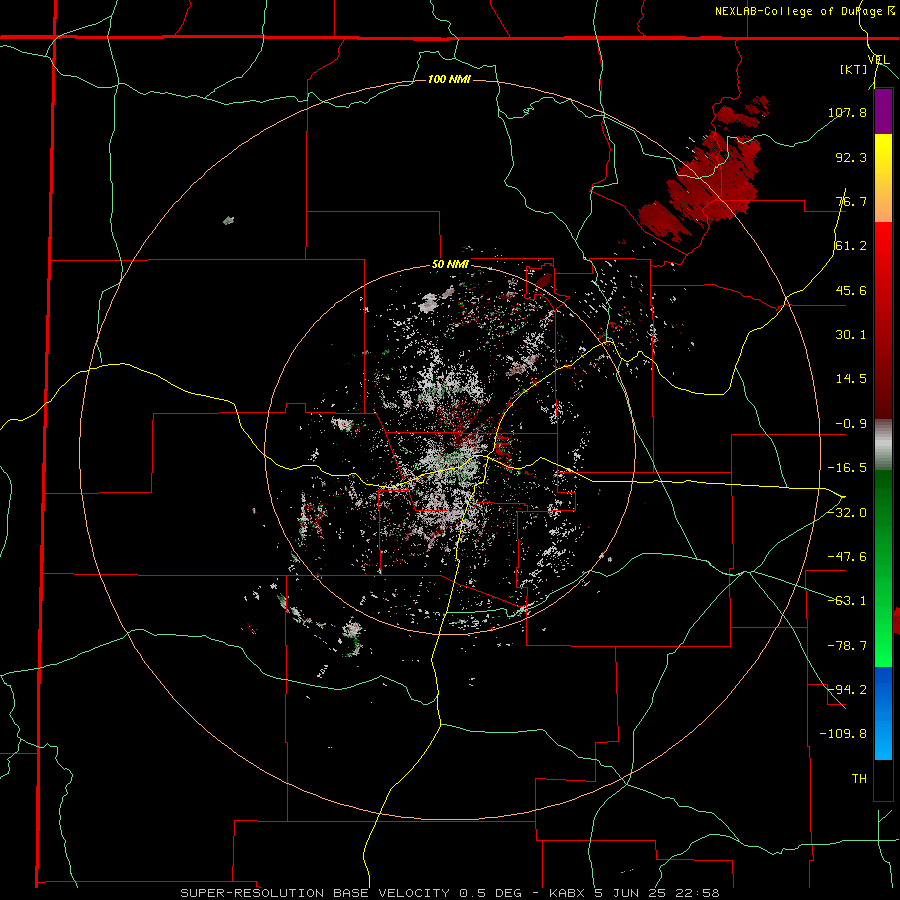Click the -16.5 velocity scale value

point(847,468)
